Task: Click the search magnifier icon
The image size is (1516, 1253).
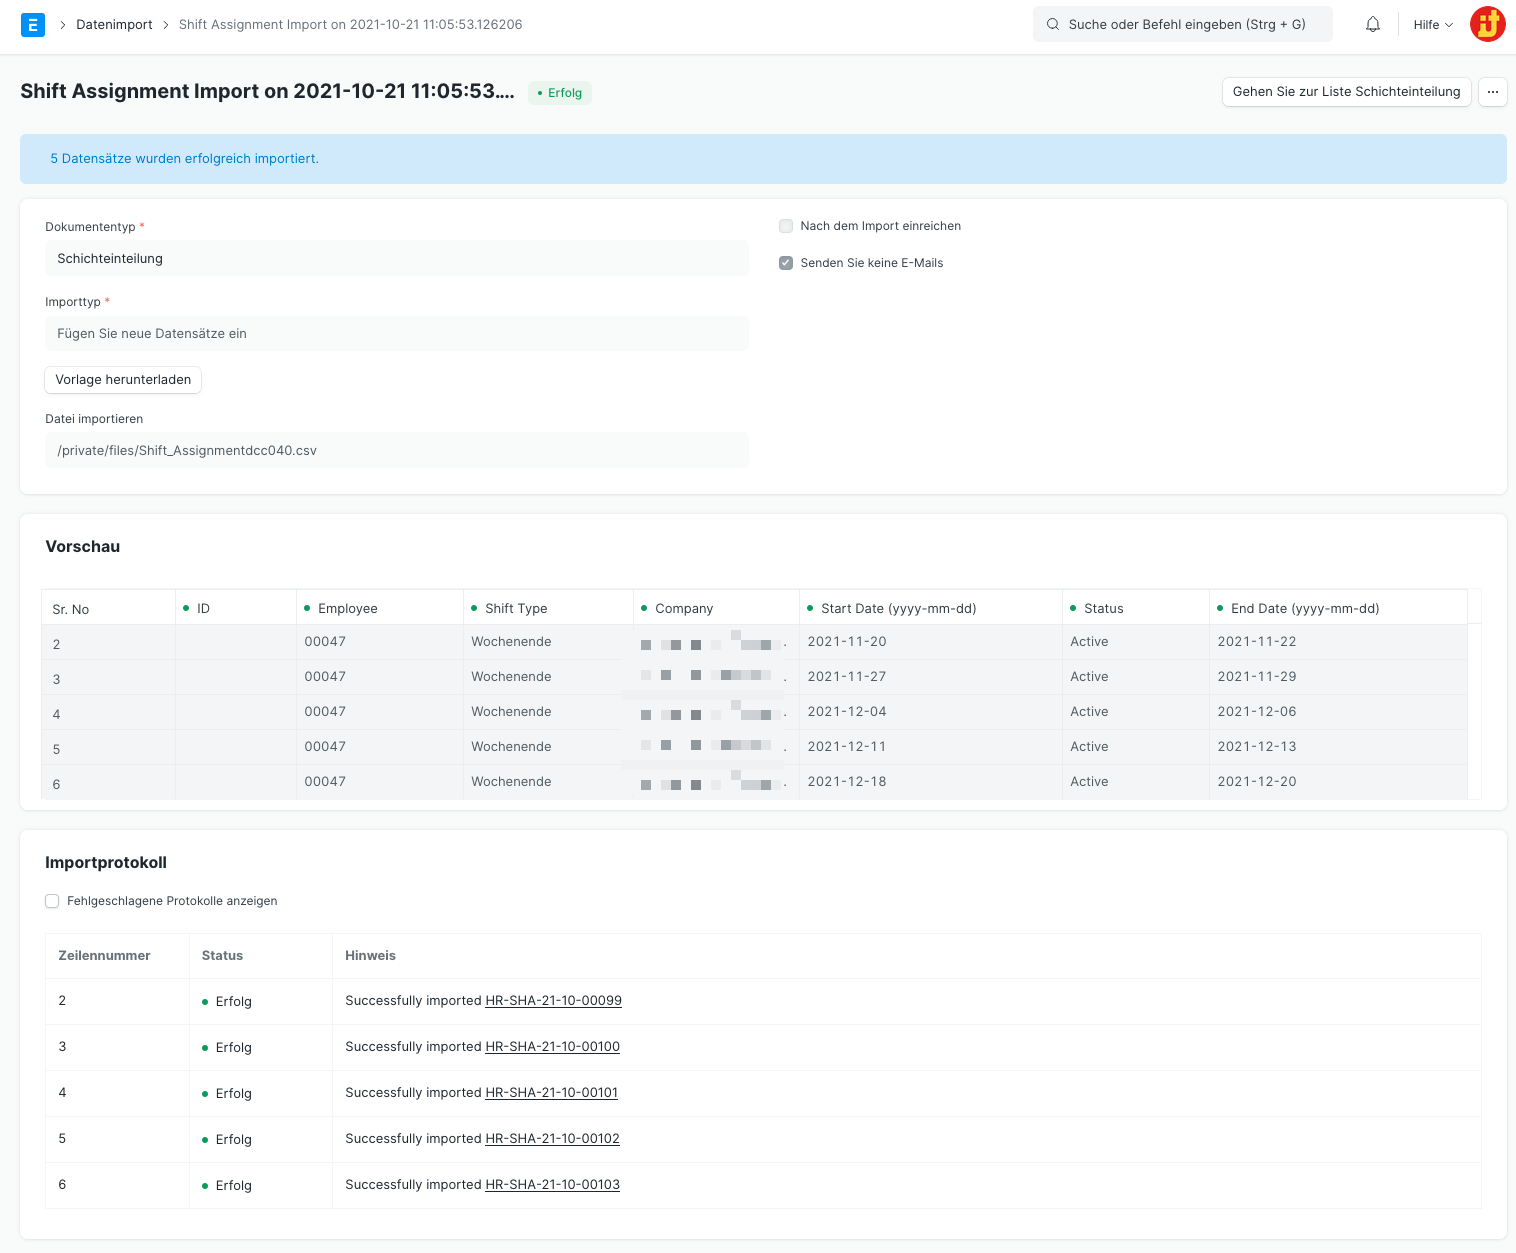Action: pos(1053,25)
